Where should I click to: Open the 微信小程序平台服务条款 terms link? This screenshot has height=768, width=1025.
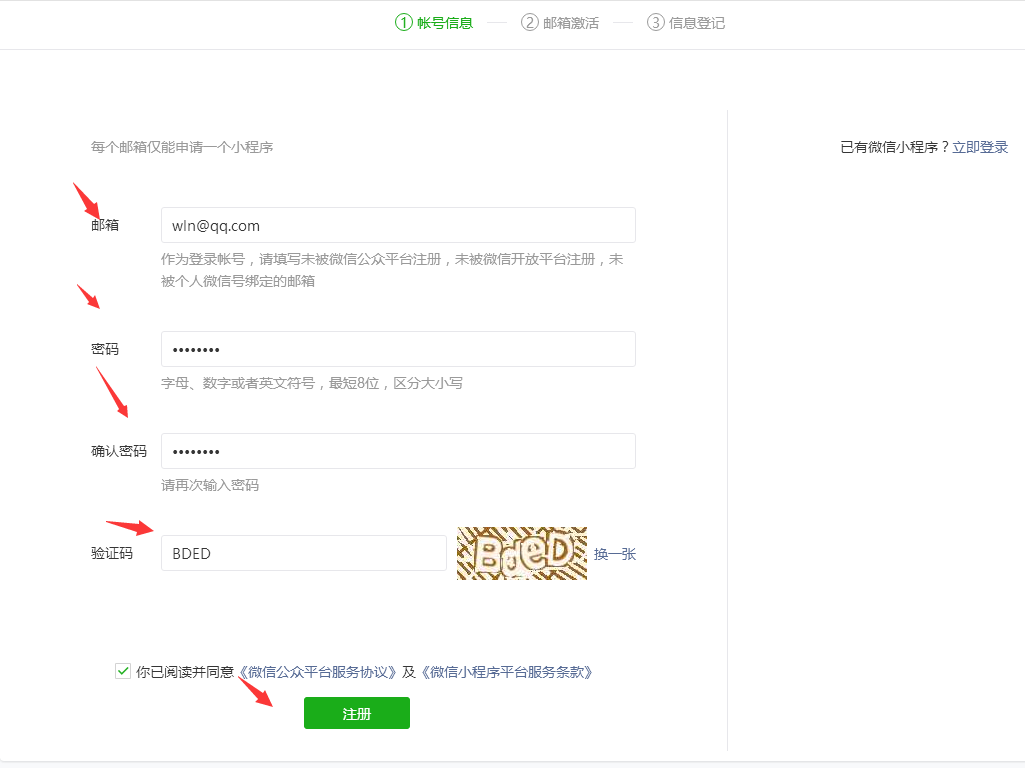tap(507, 672)
